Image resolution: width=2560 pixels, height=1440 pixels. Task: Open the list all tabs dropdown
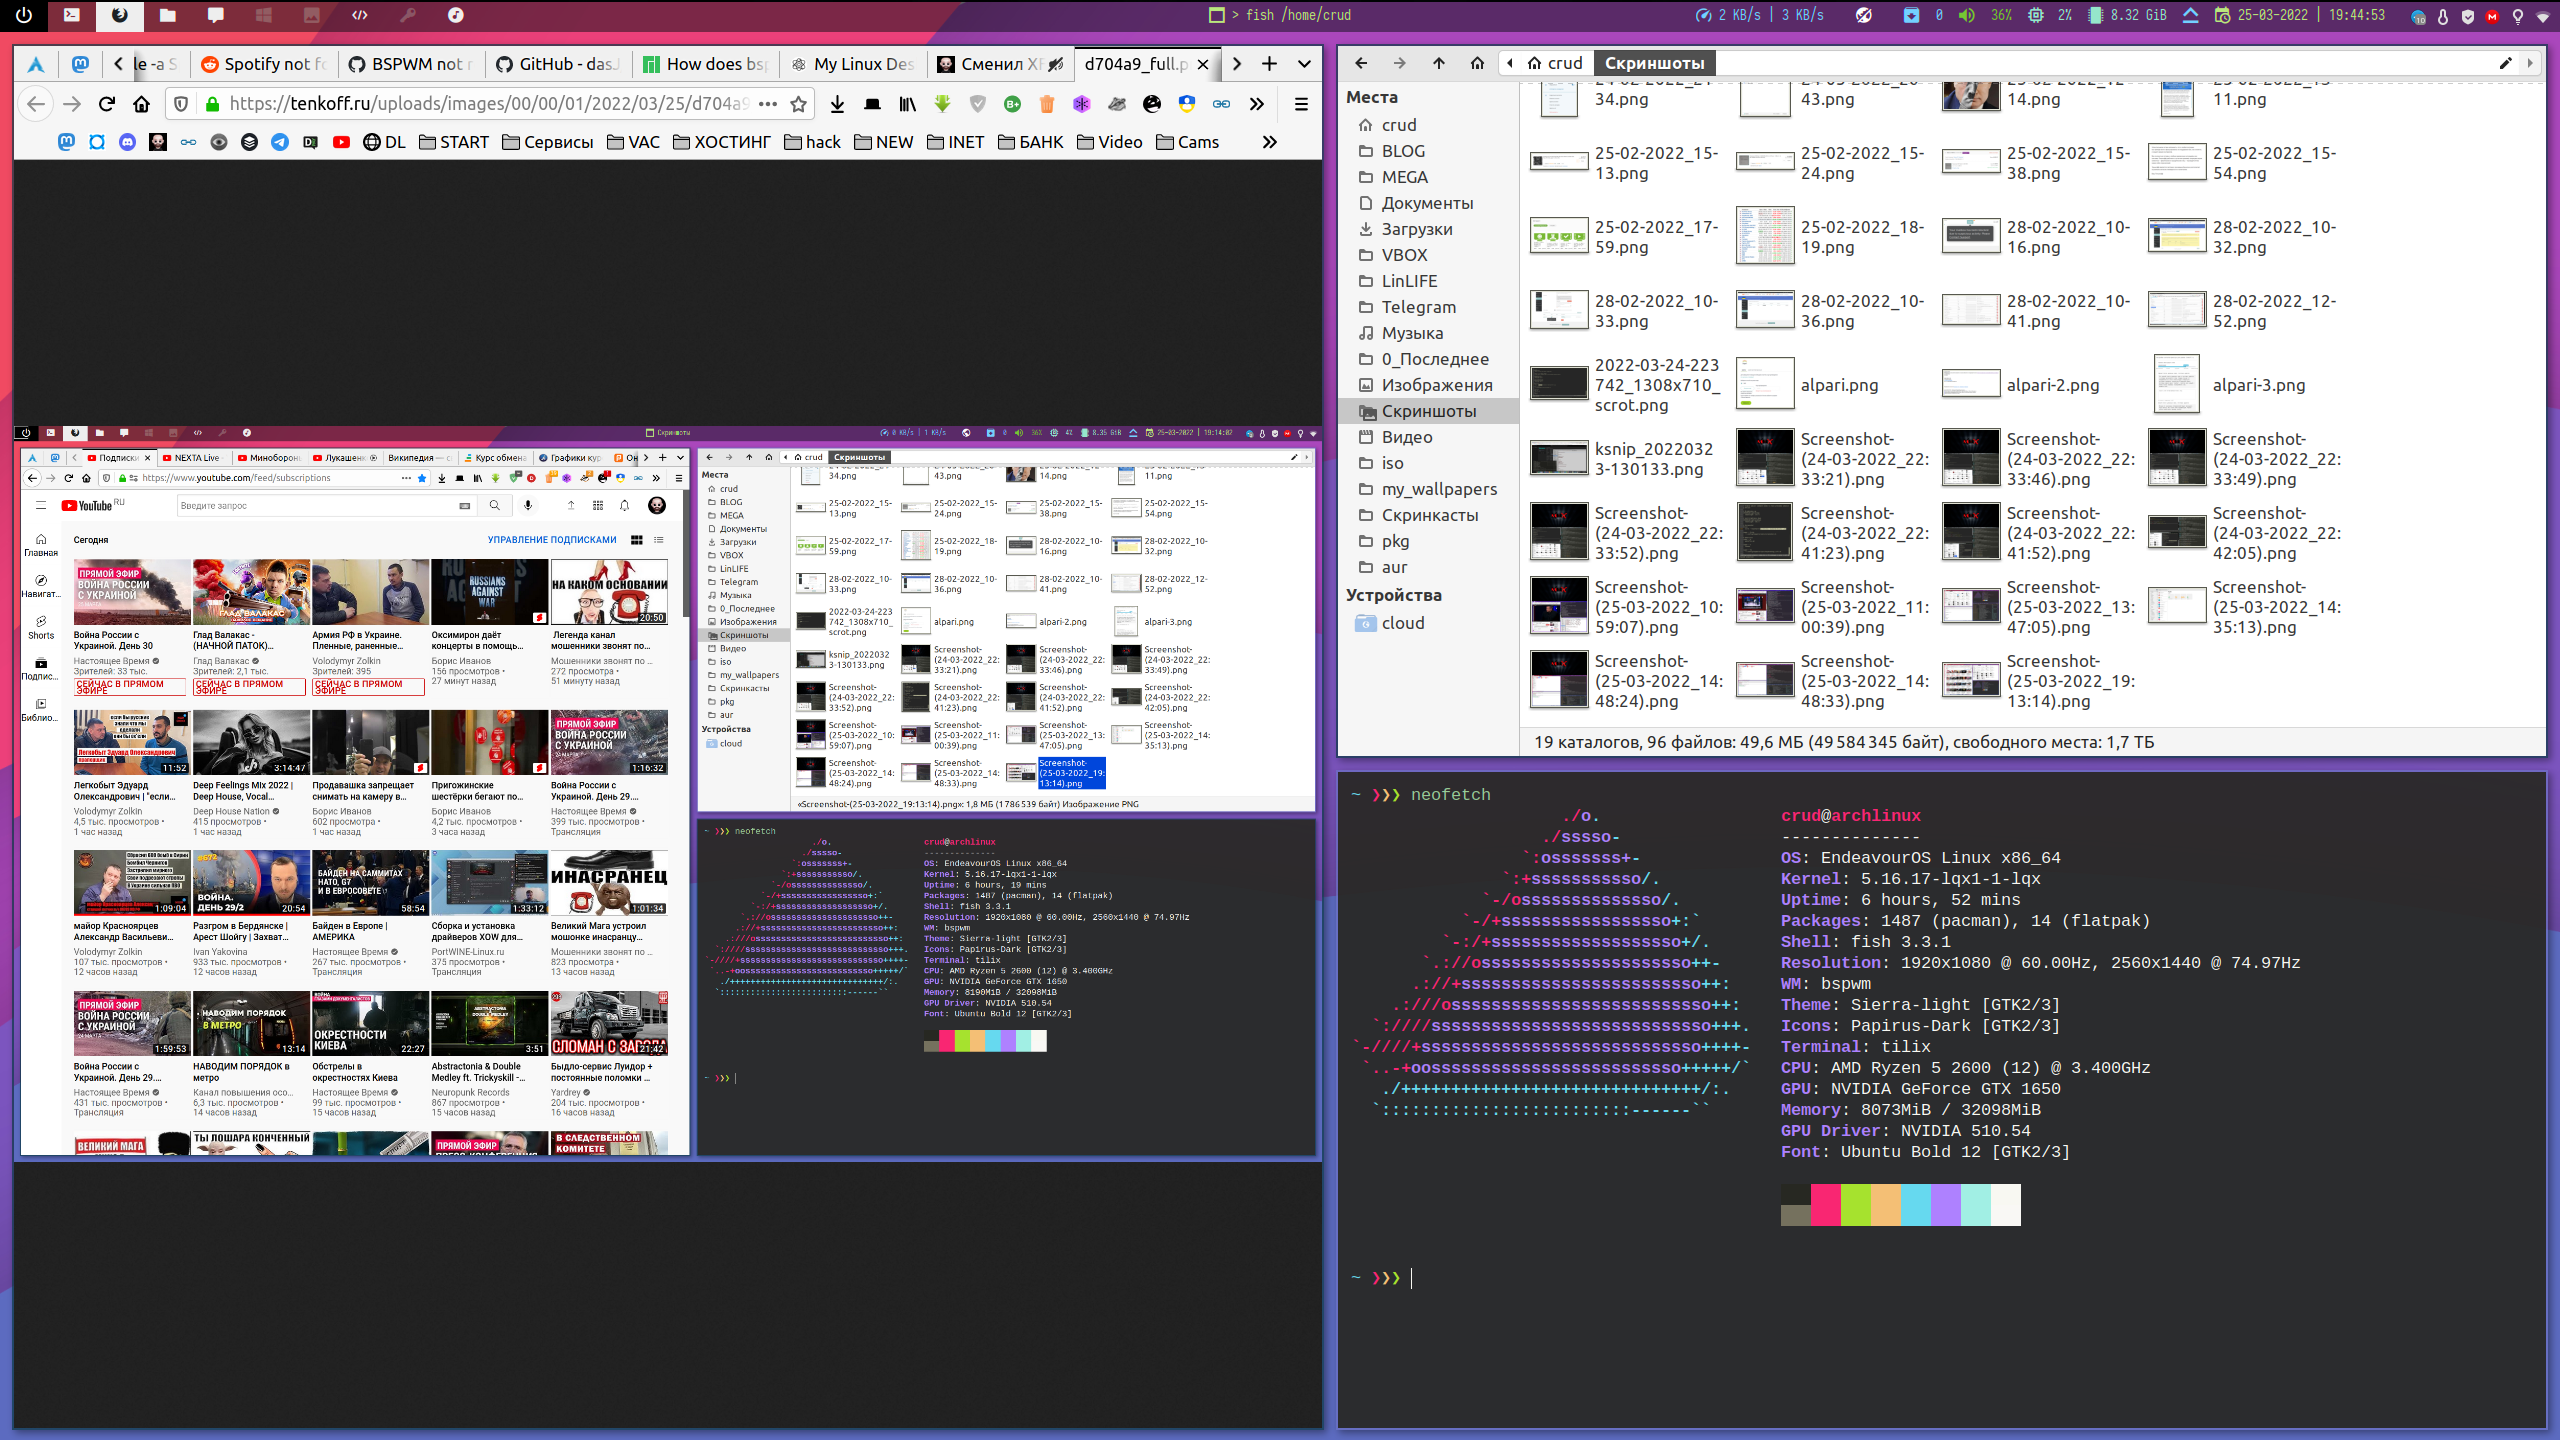coord(1304,64)
